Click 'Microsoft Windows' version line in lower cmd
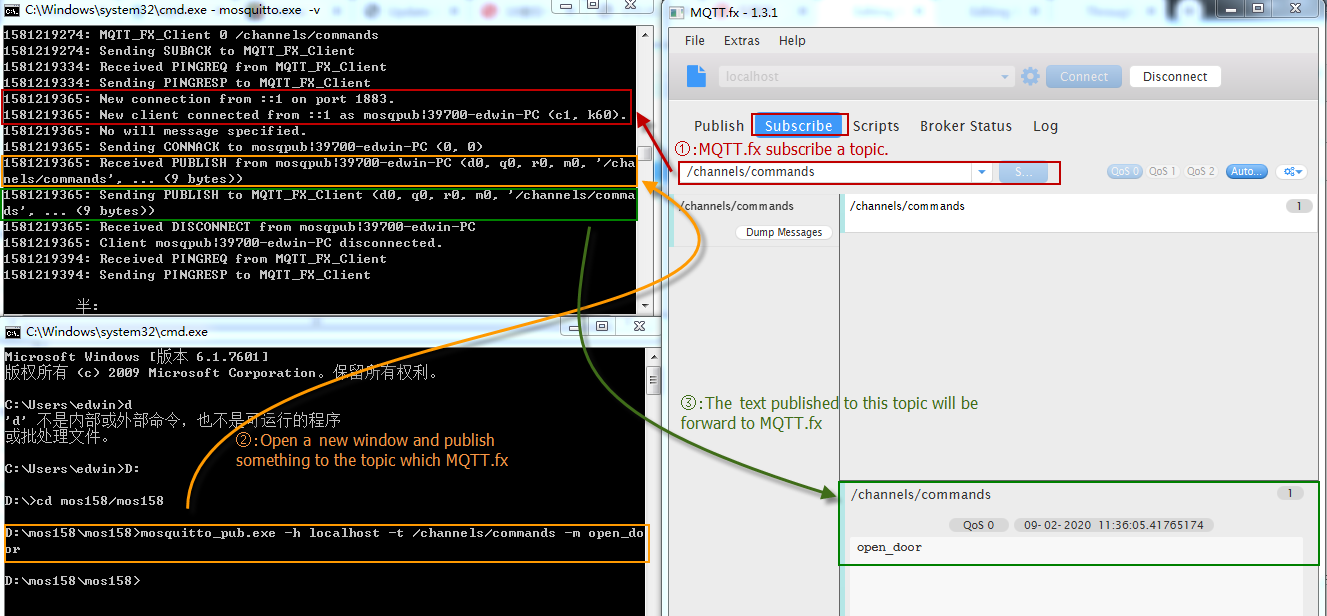This screenshot has width=1327, height=616. [136, 357]
